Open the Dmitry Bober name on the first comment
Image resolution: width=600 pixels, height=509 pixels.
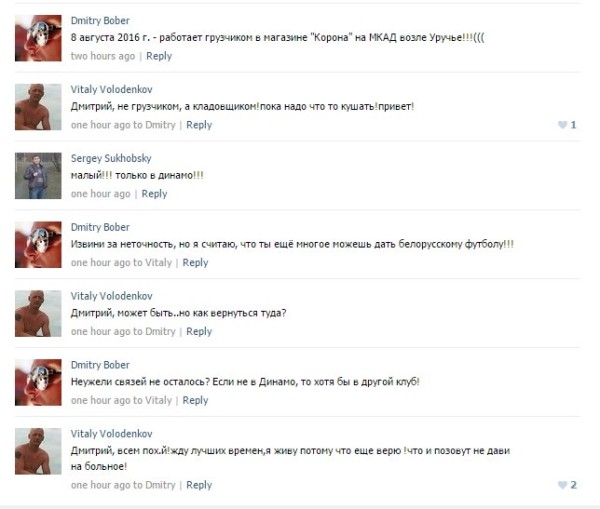click(100, 21)
